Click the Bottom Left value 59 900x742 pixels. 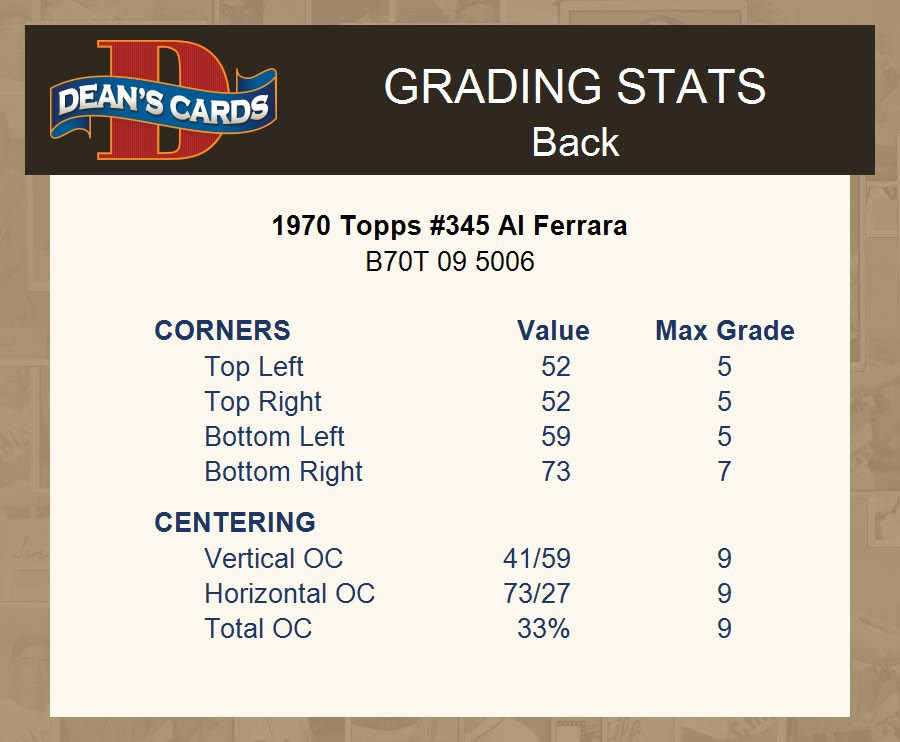[x=556, y=437]
